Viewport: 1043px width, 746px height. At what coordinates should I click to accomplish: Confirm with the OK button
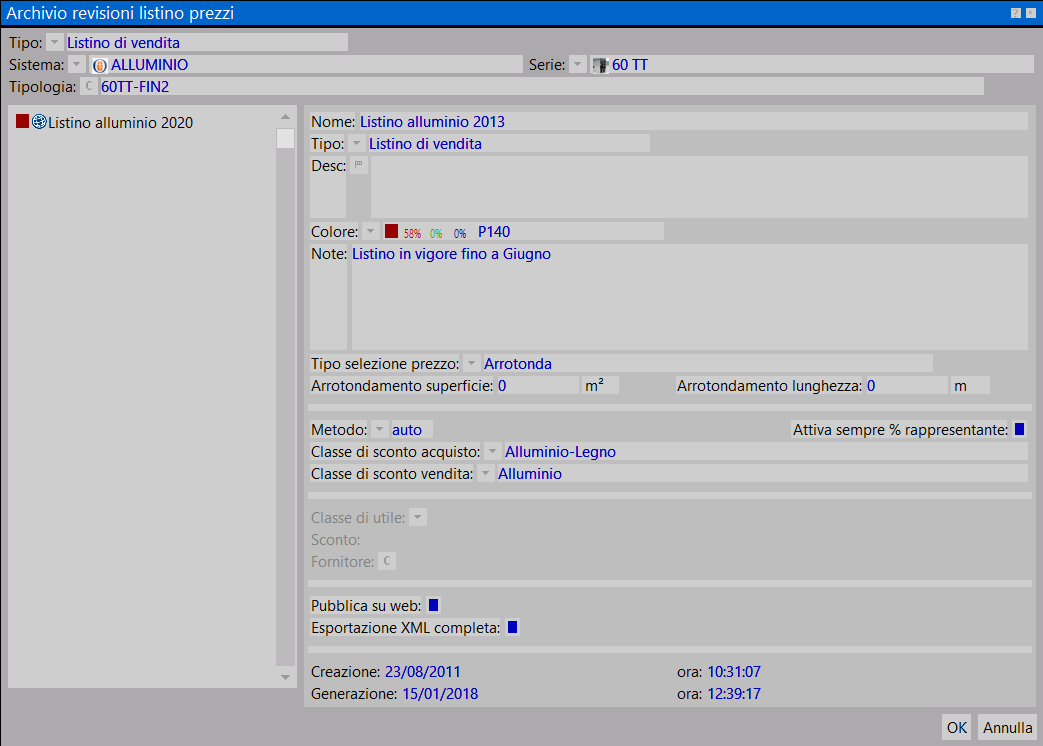pyautogui.click(x=957, y=727)
